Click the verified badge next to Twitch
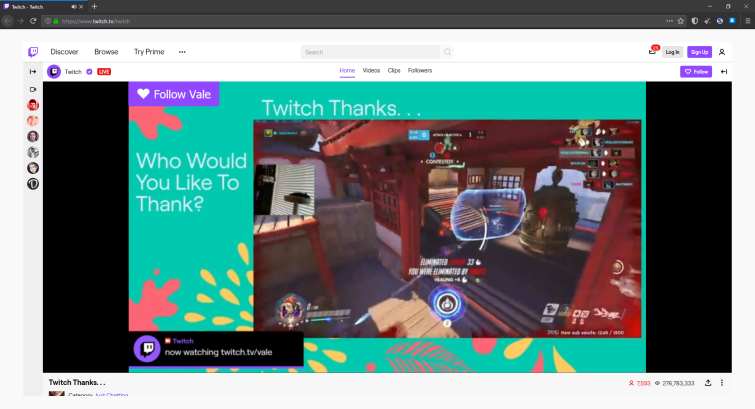The width and height of the screenshot is (755, 409). pos(89,72)
